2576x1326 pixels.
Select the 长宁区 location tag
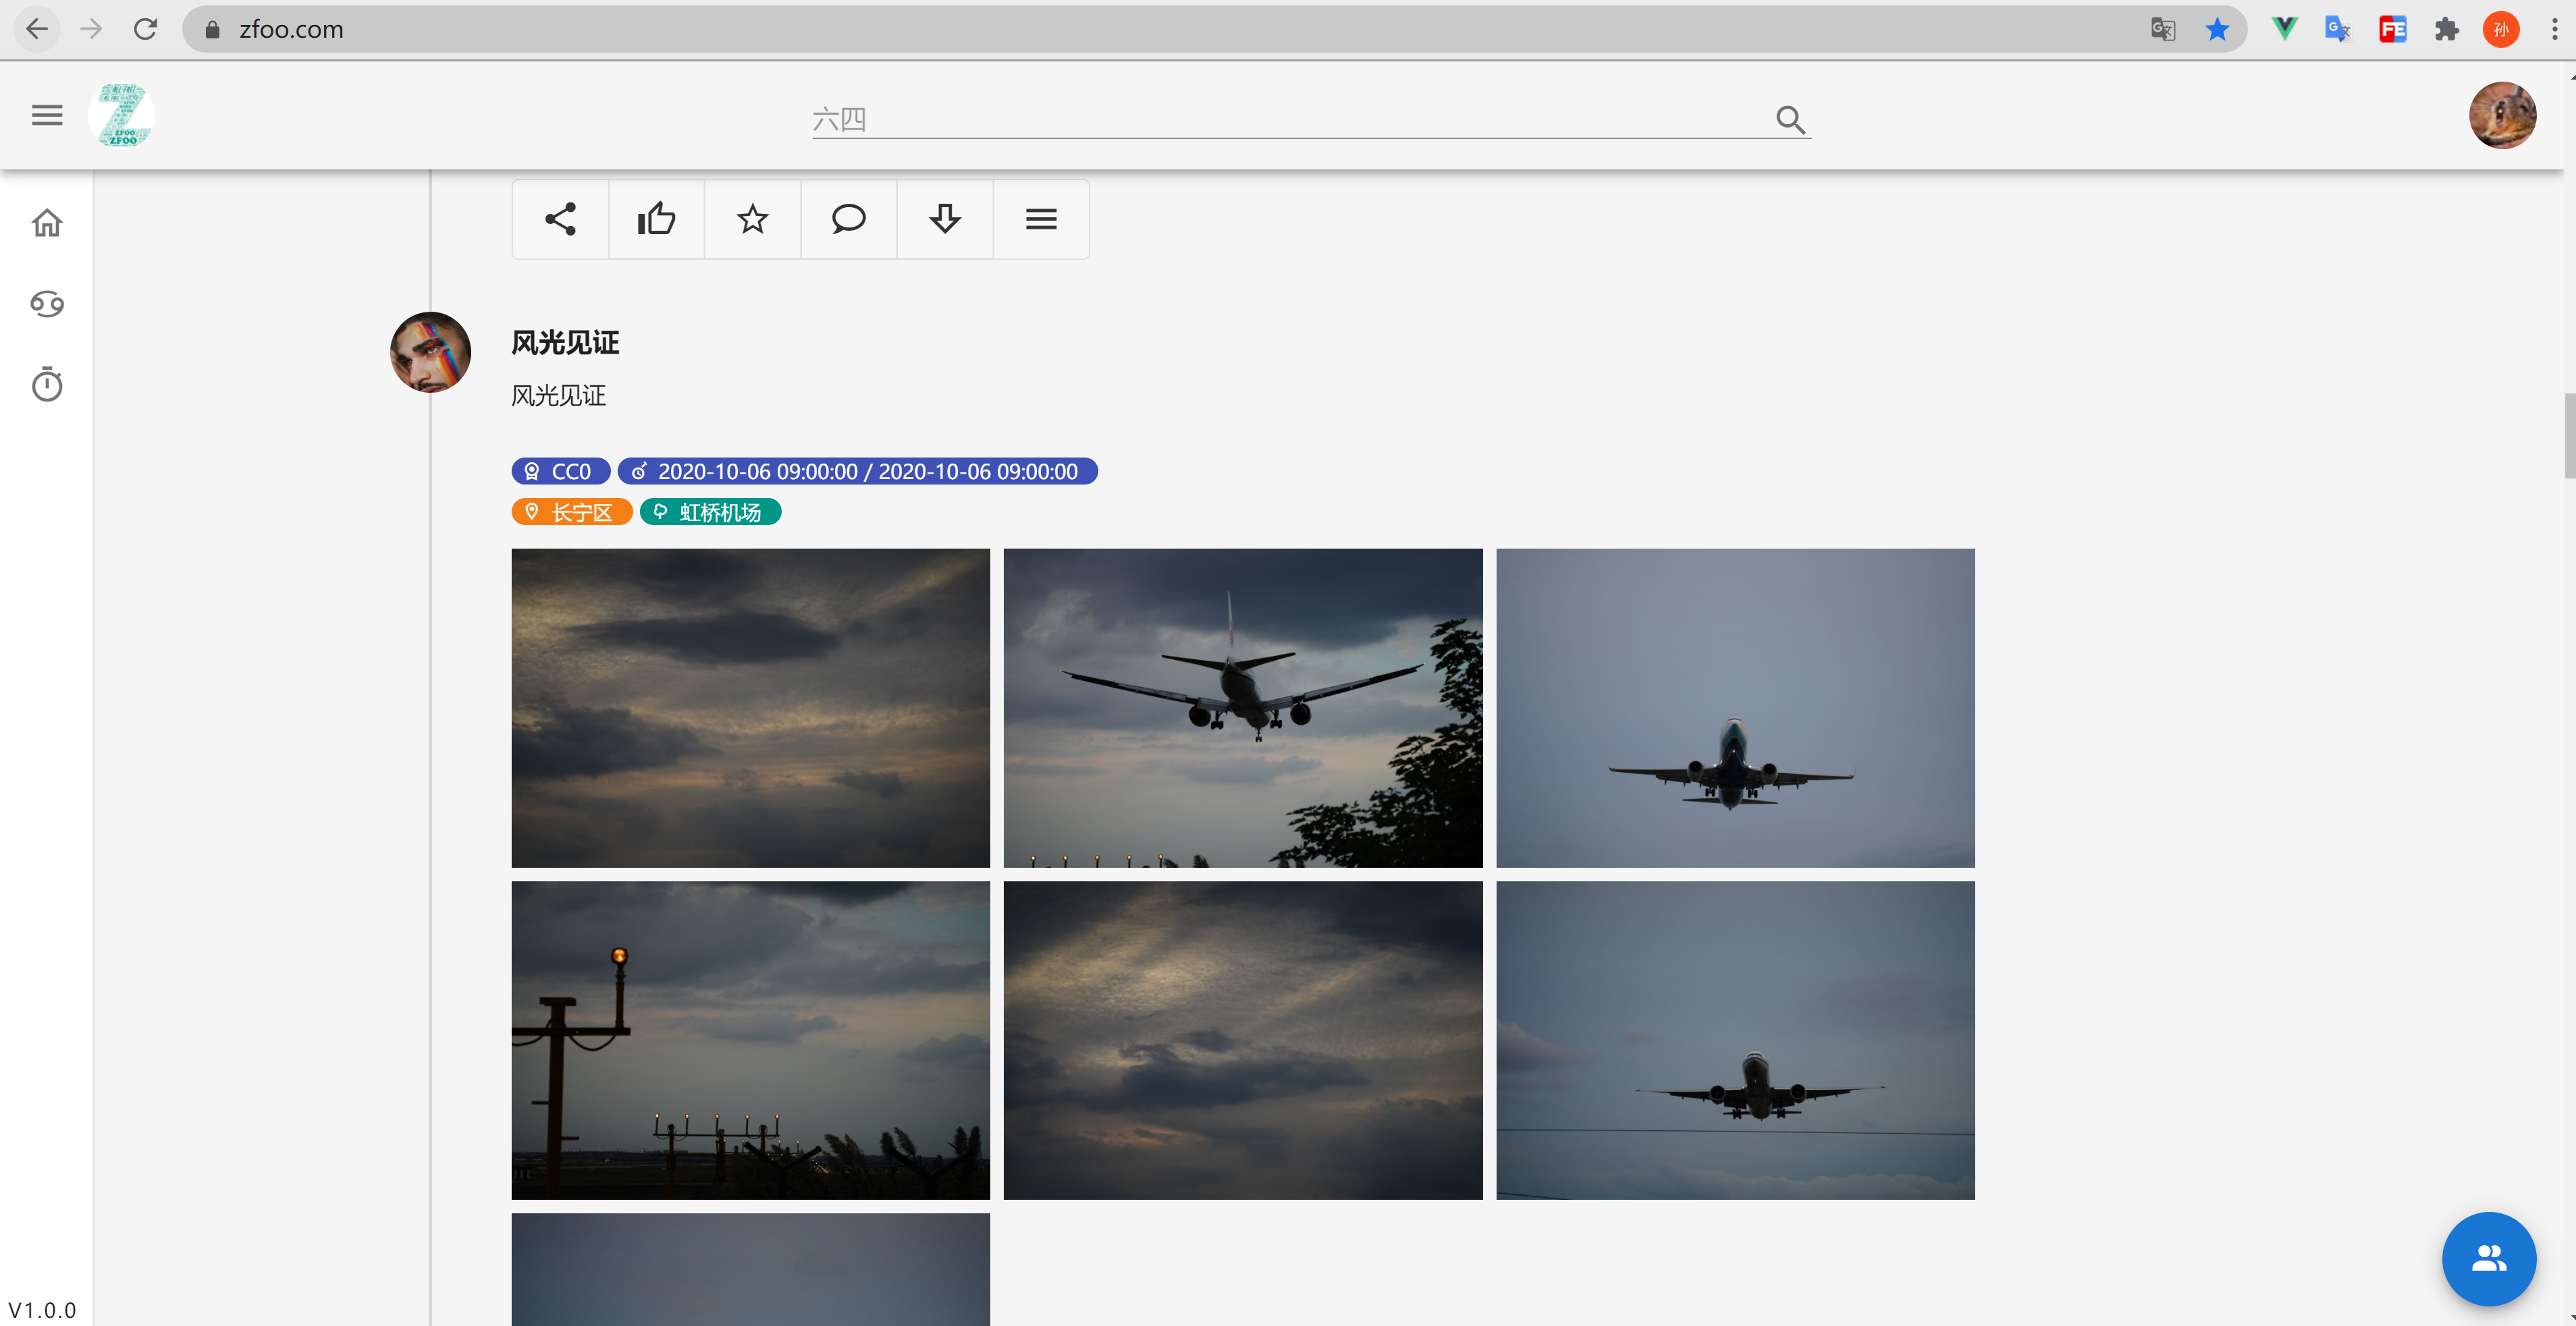pos(571,512)
